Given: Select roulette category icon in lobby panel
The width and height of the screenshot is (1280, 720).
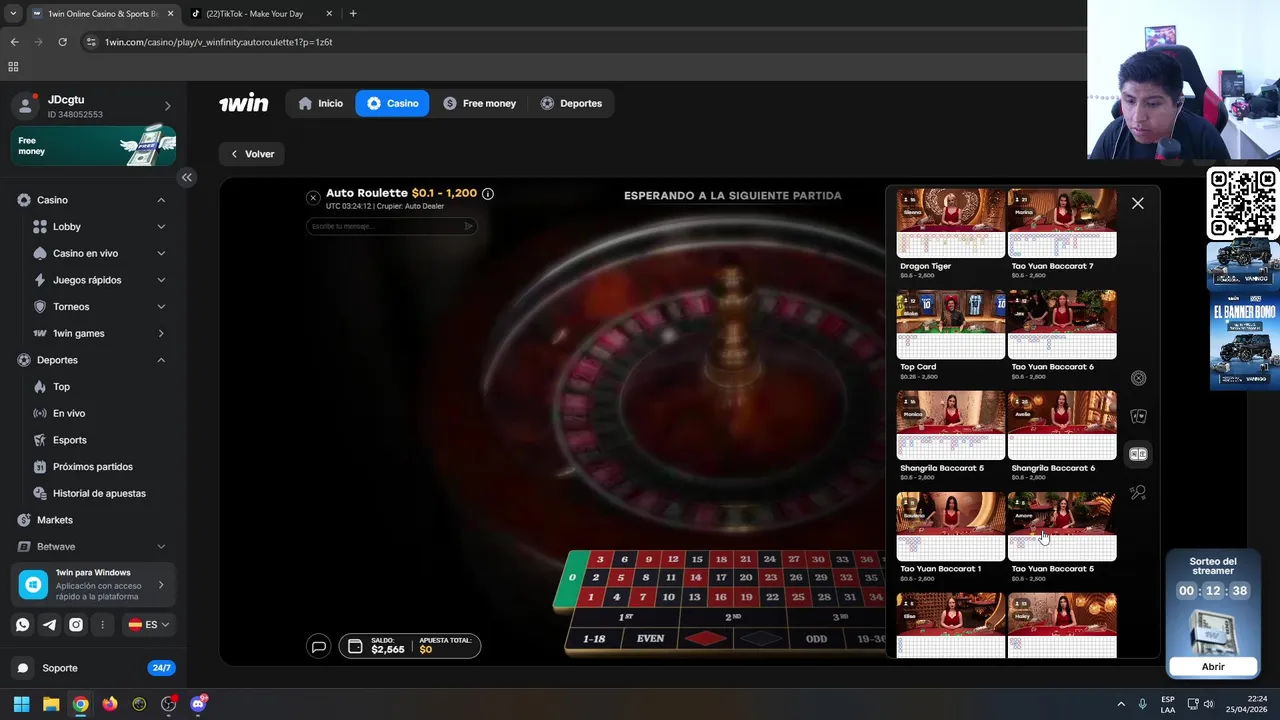Looking at the screenshot, I should 1138,378.
